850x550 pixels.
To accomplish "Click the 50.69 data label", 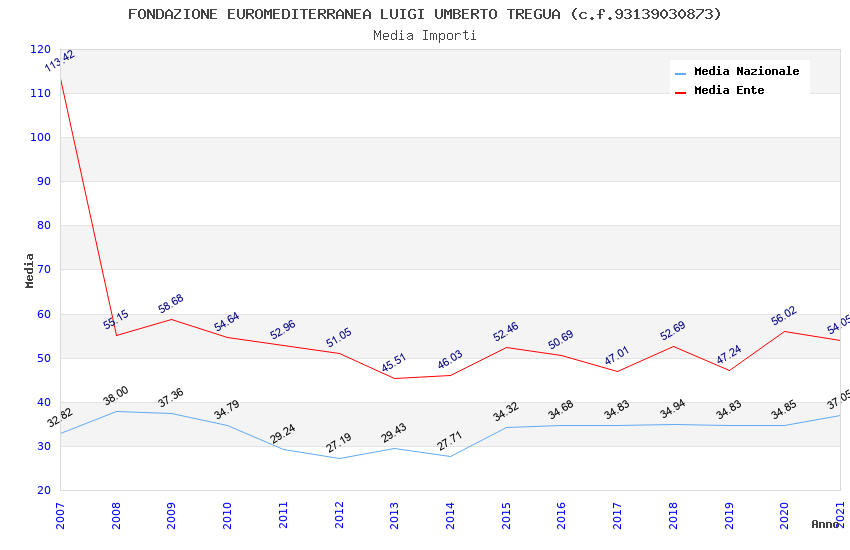I will [x=561, y=340].
